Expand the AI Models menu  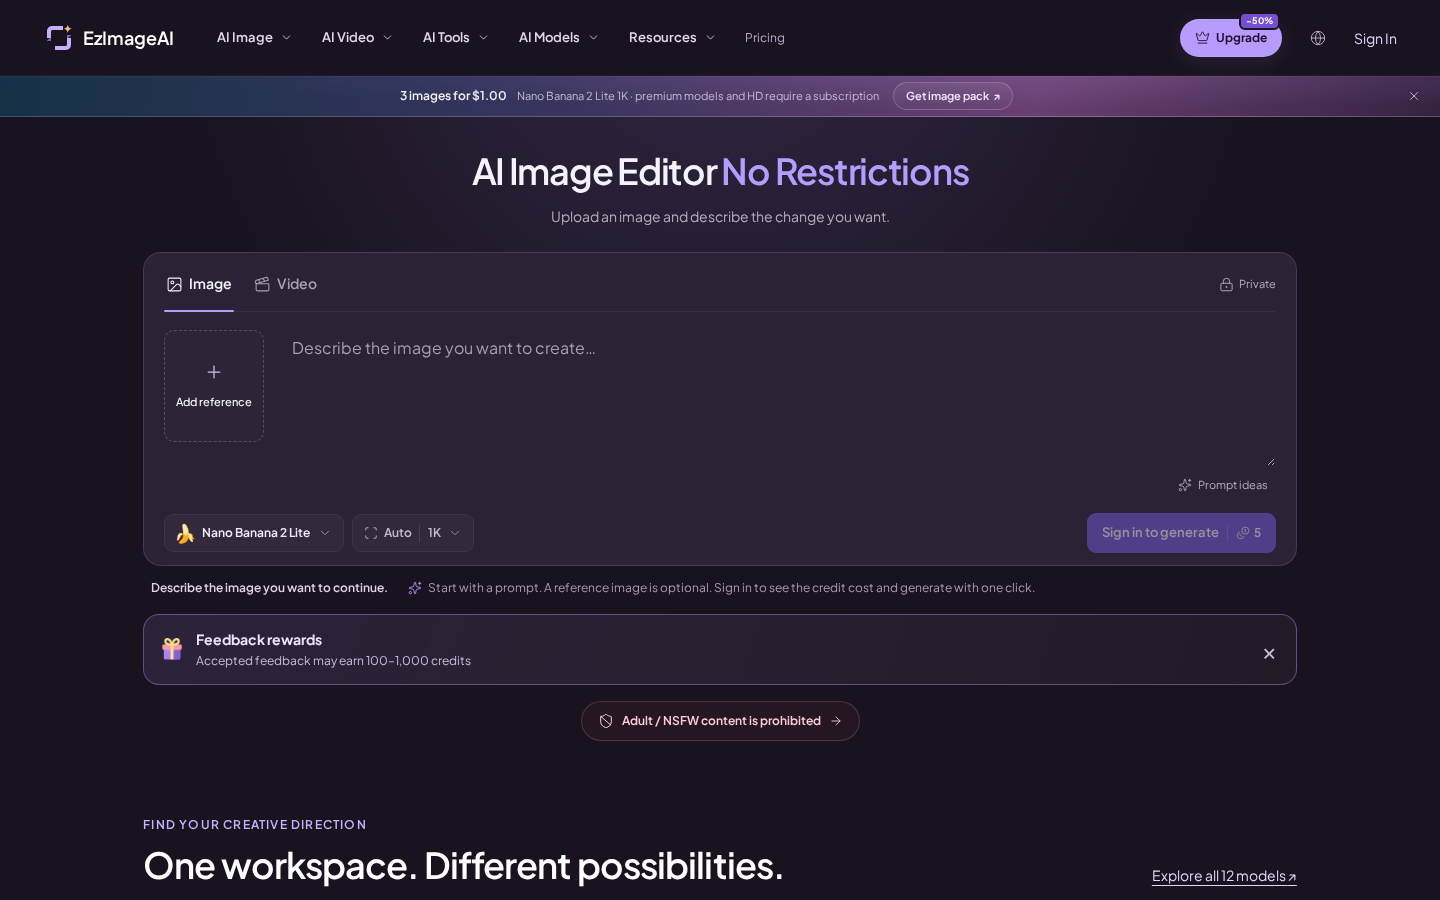coord(558,38)
